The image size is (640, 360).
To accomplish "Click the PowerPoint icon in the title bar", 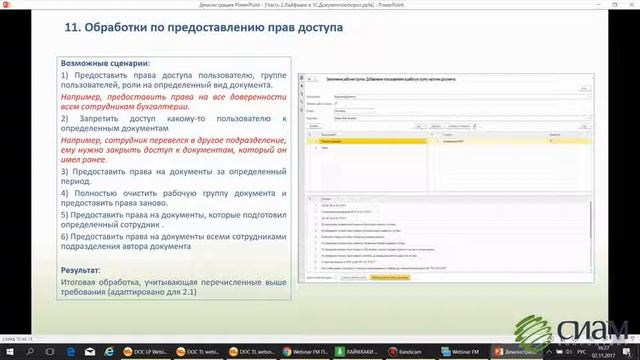I will (6, 4).
